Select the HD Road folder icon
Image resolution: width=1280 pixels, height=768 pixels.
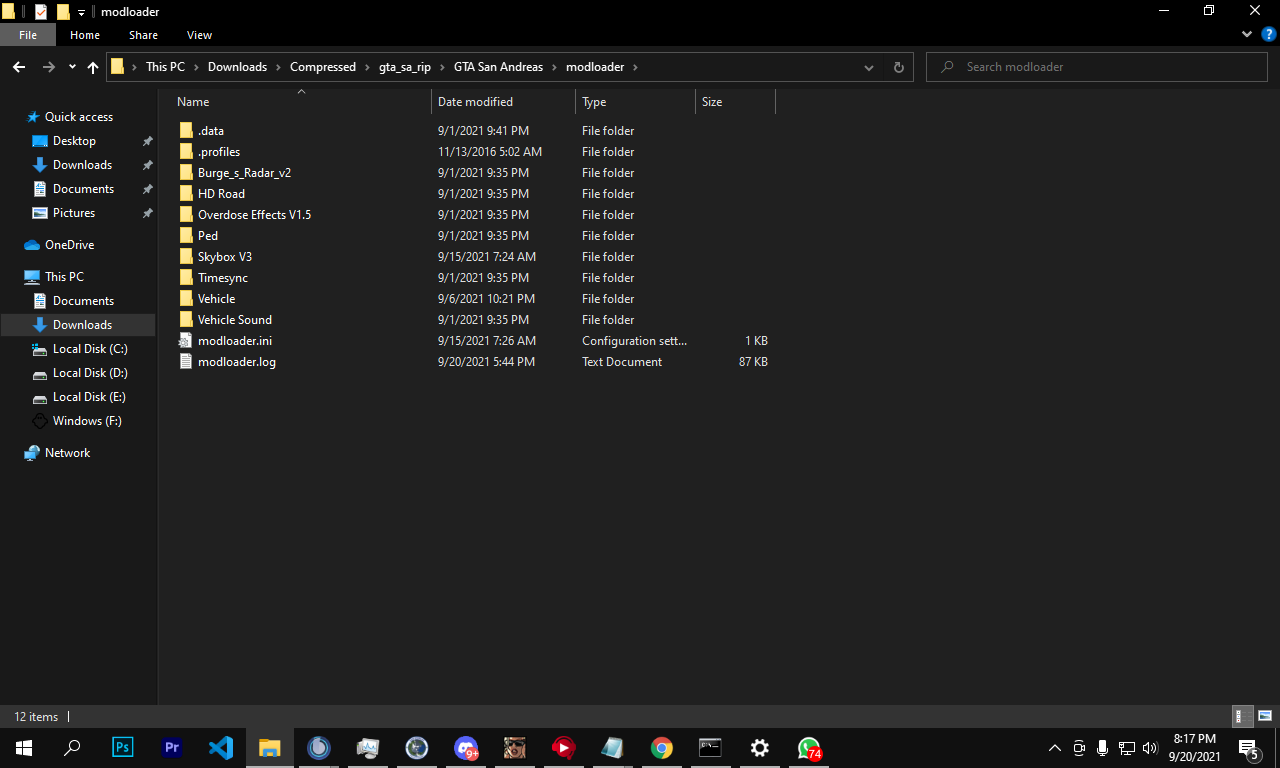tap(186, 194)
